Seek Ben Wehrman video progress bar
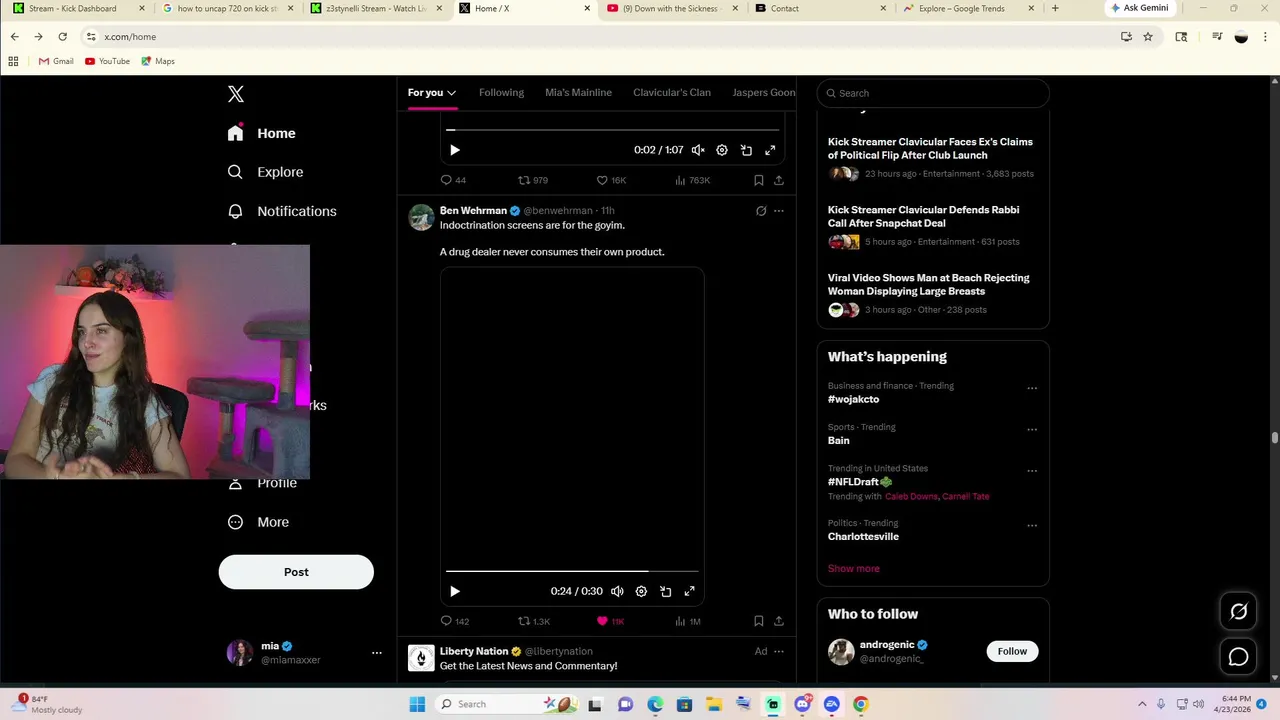 tap(572, 571)
